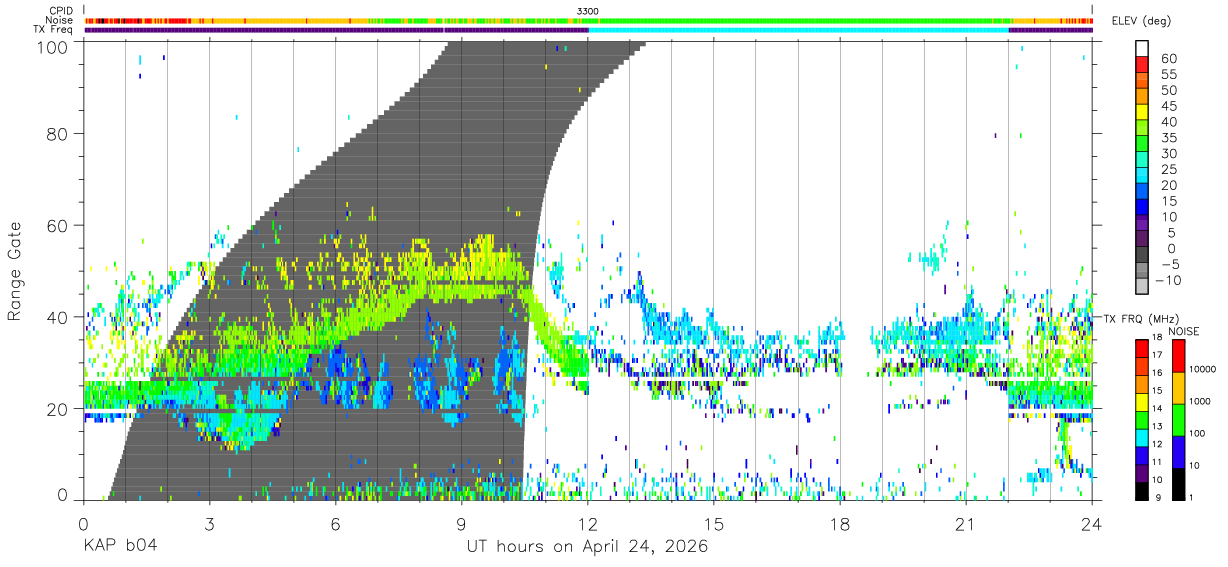Click the UT hours tick label '12'
The width and height of the screenshot is (1228, 567).
pyautogui.click(x=587, y=524)
